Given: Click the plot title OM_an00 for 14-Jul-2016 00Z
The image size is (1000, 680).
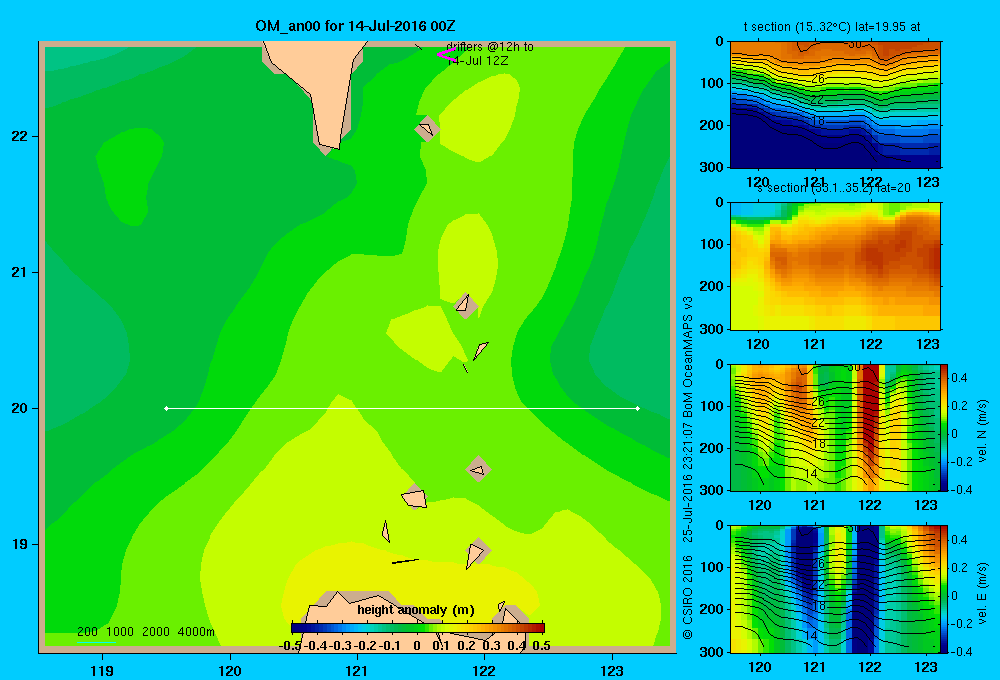Looking at the screenshot, I should click(355, 26).
